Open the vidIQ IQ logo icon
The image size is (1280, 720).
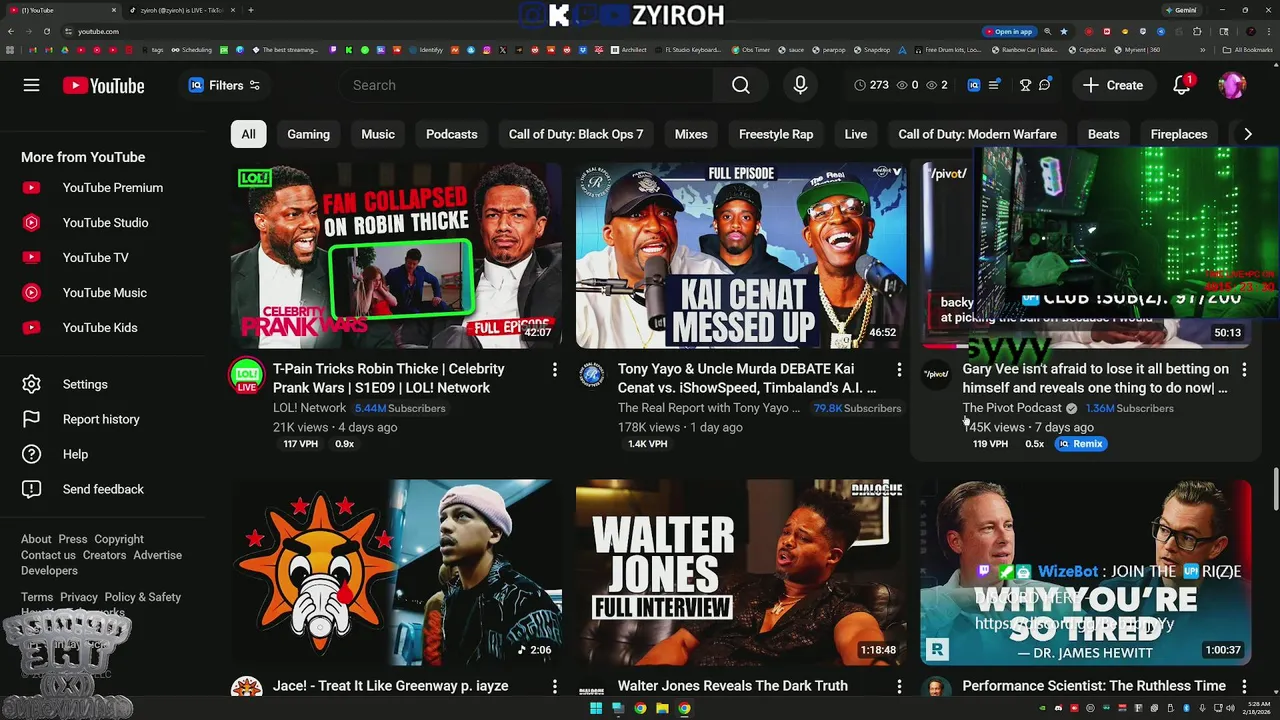tap(973, 85)
